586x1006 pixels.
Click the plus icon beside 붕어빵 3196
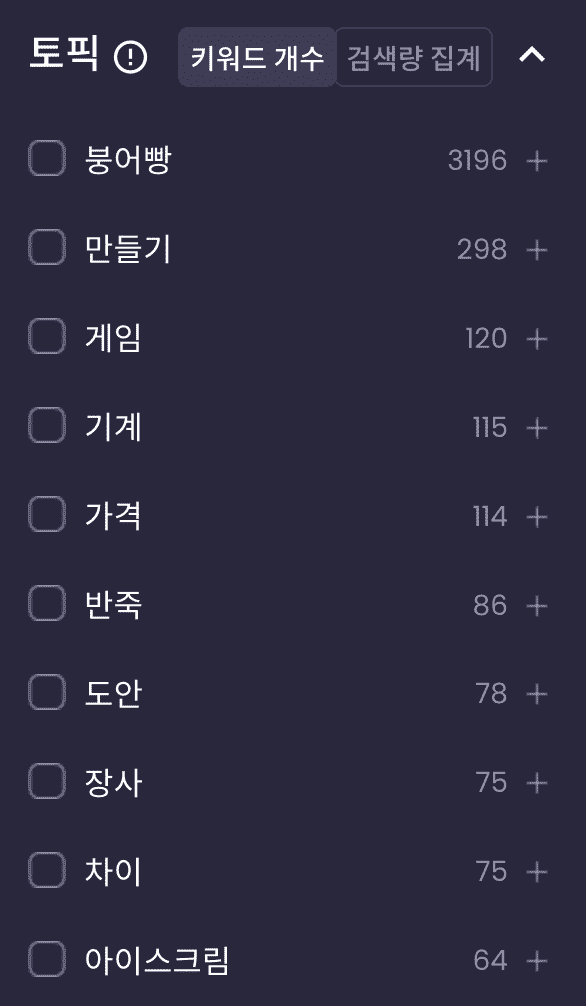[x=537, y=160]
